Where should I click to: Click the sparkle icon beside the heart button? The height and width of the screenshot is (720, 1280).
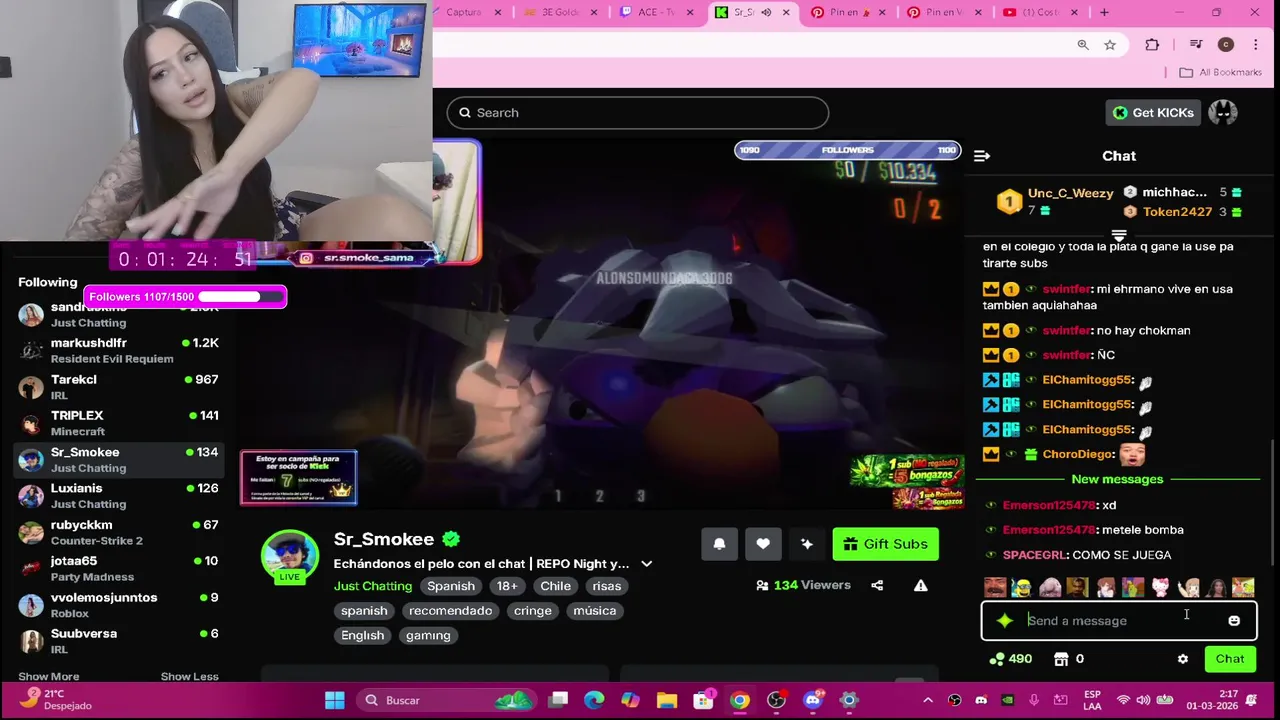(807, 544)
